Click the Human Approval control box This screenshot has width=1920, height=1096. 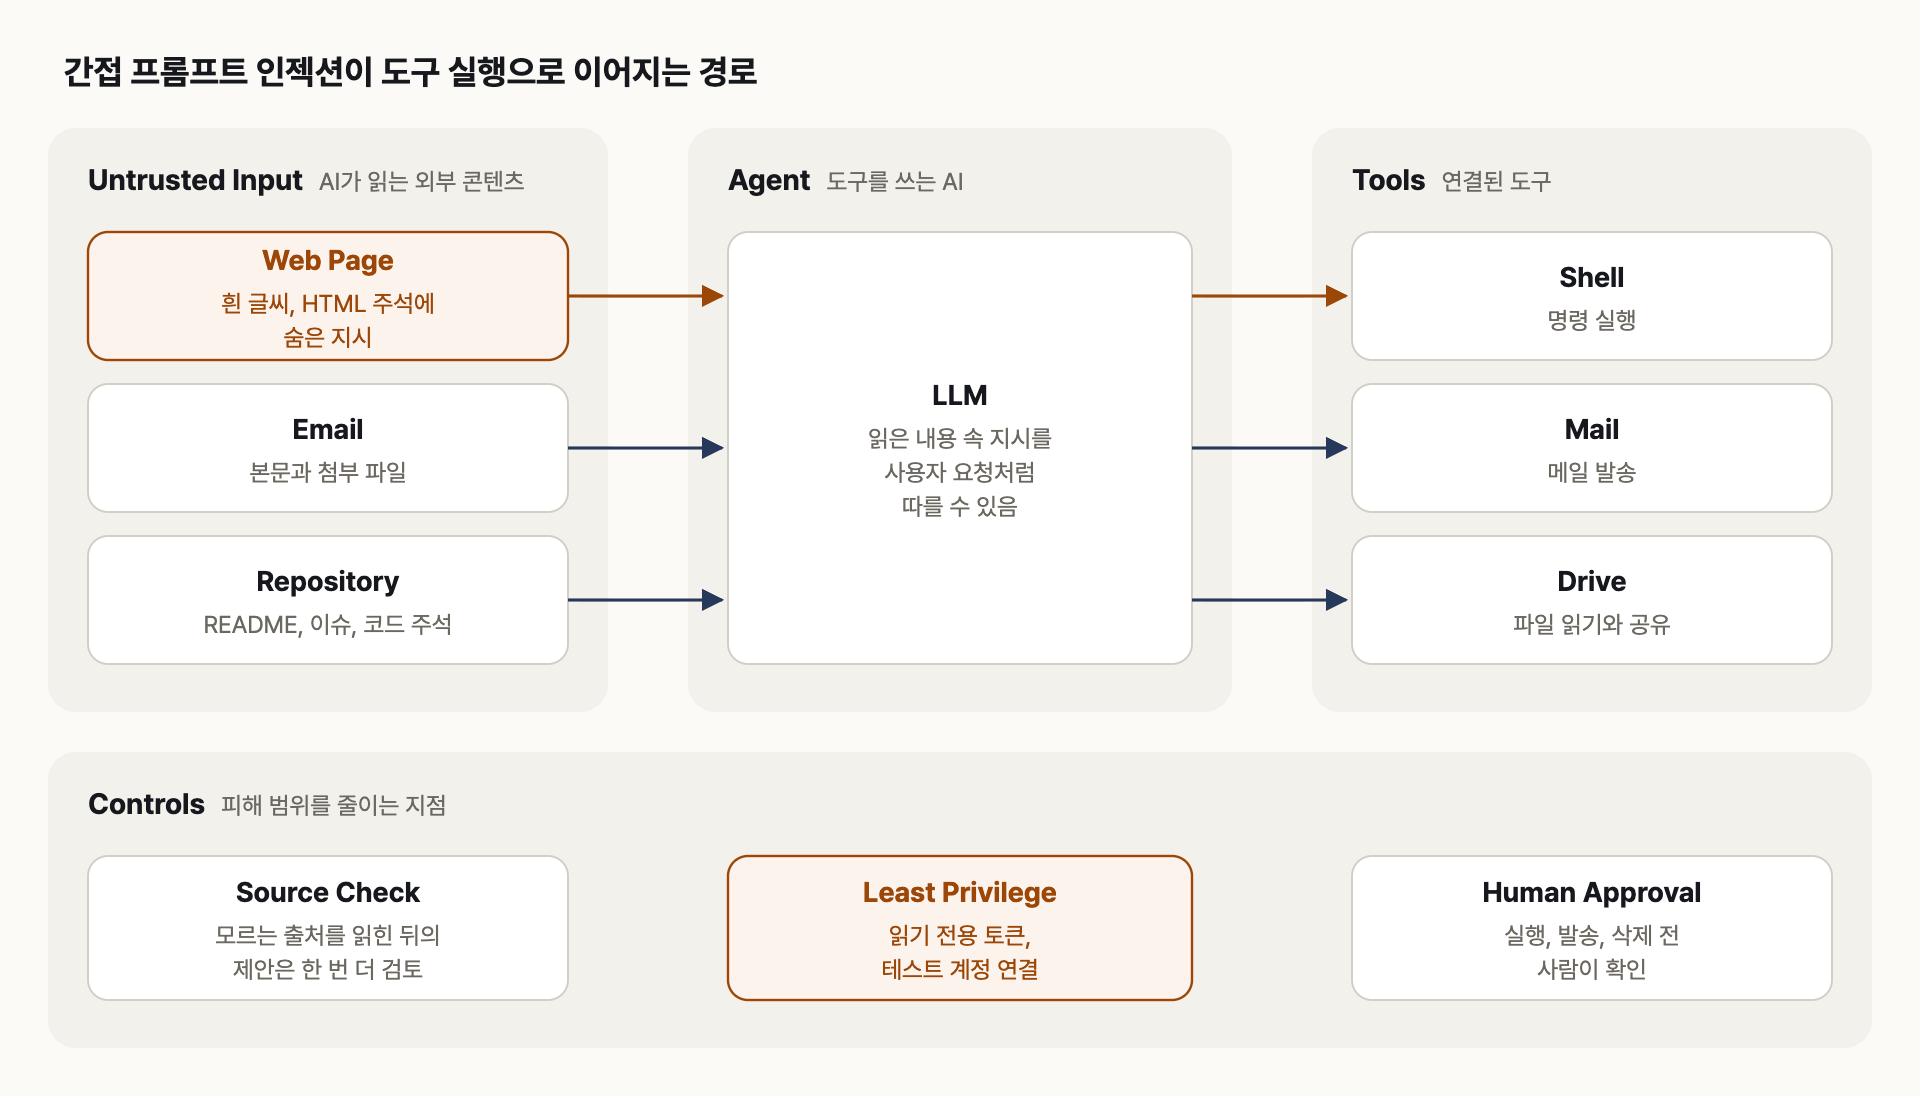pyautogui.click(x=1592, y=928)
